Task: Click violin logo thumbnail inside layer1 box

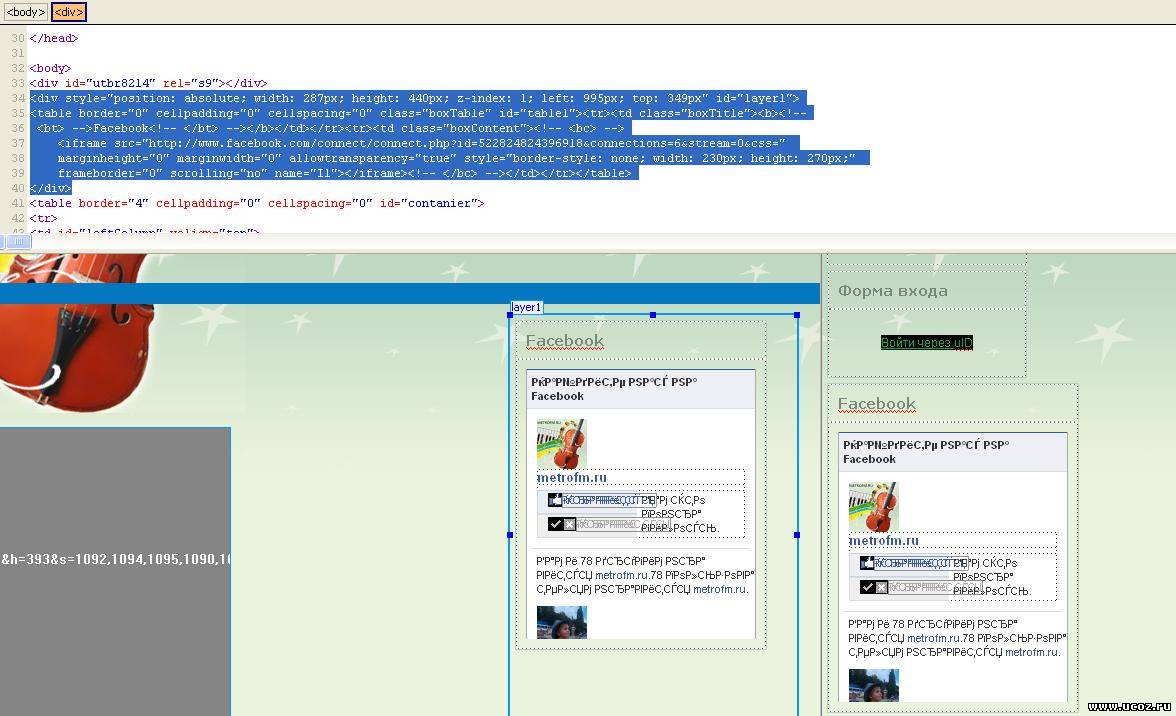Action: 561,443
